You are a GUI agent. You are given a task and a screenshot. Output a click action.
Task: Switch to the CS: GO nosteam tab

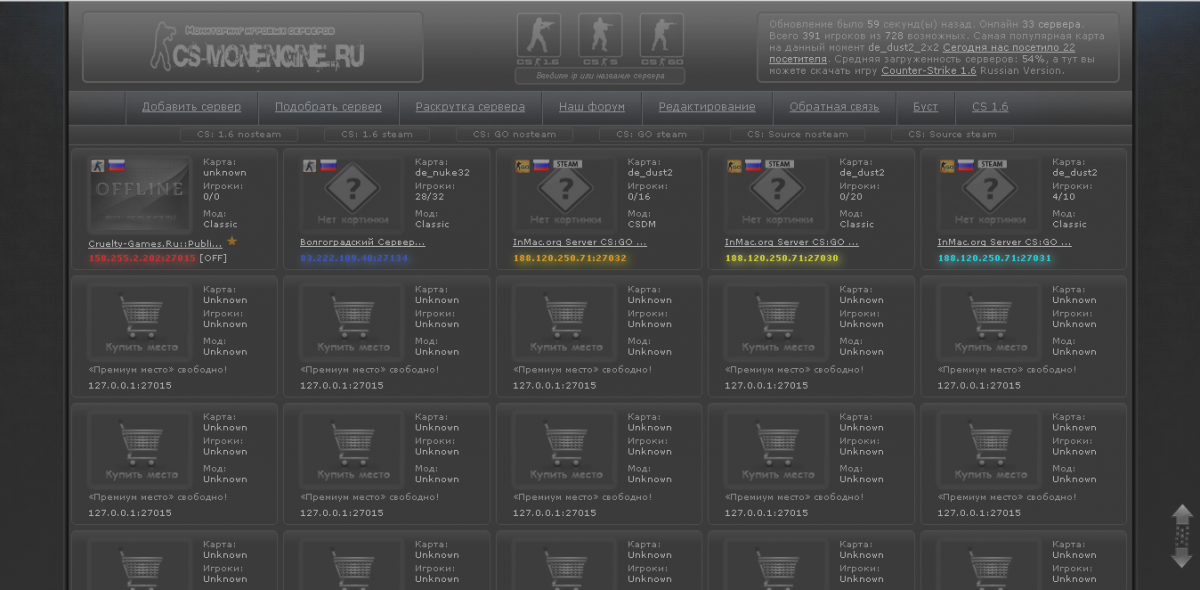516,134
